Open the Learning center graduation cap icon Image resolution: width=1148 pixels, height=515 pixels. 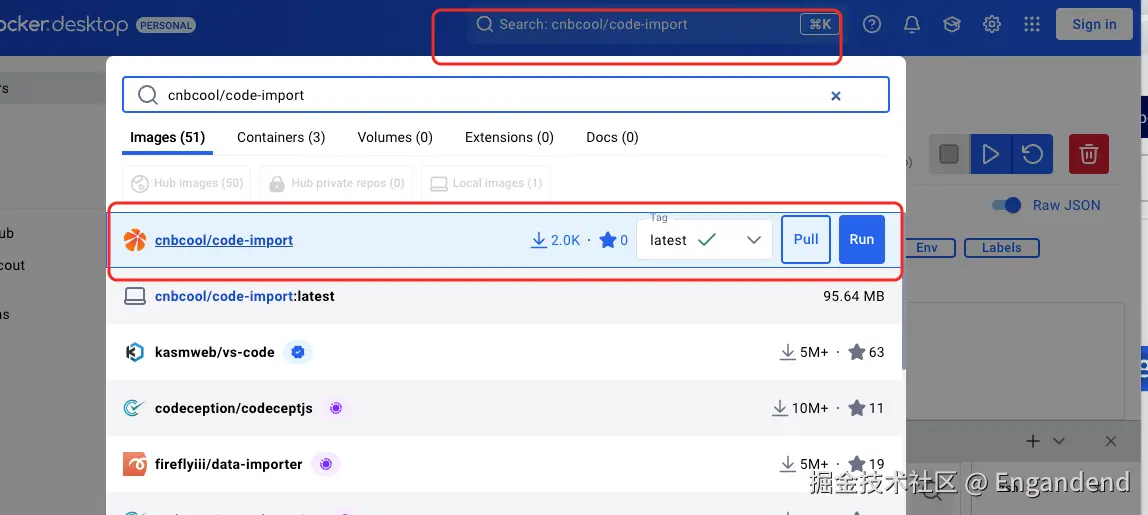(x=952, y=24)
